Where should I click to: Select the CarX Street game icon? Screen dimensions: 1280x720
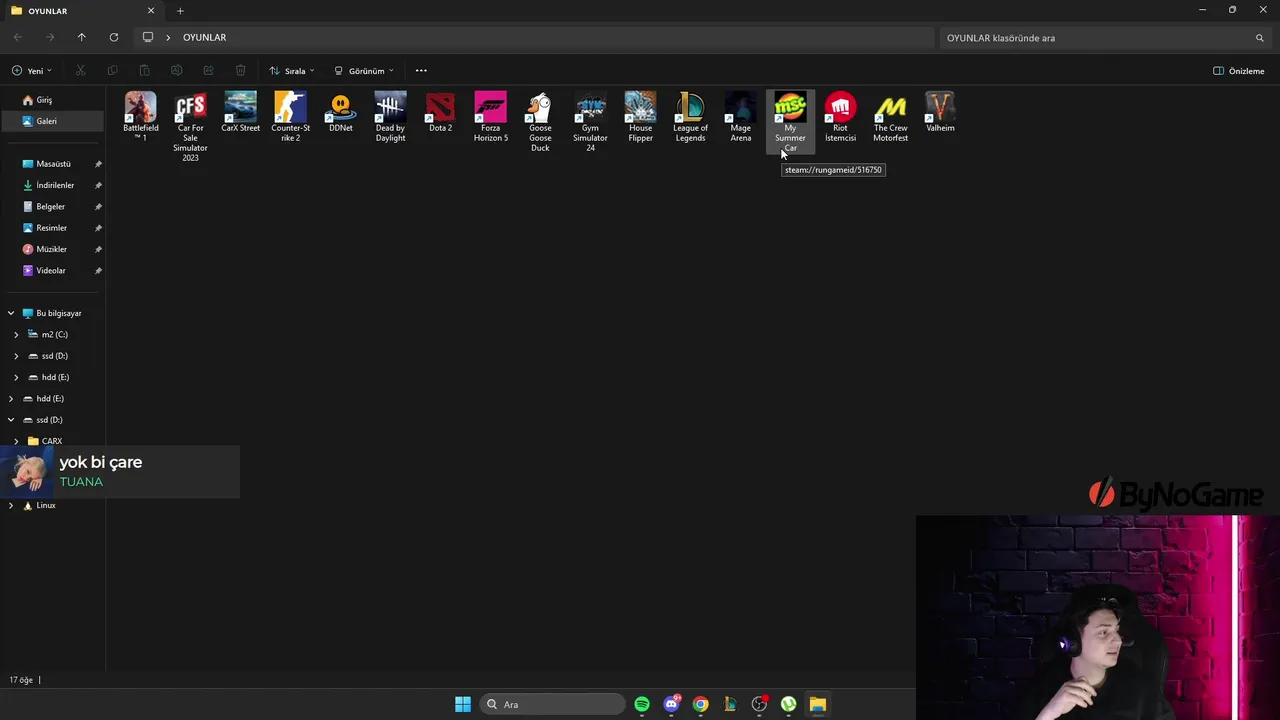tap(240, 112)
